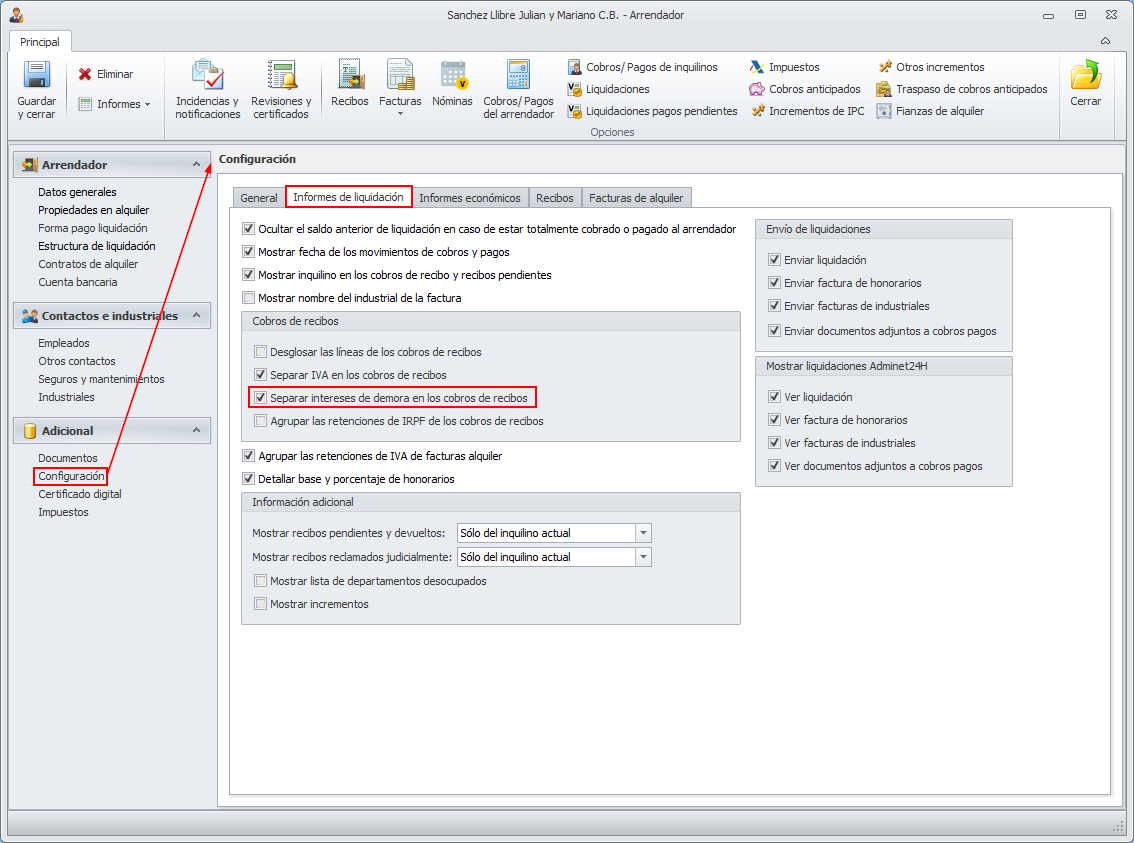Open Certificado digital in sidebar
1134x843 pixels.
click(80, 495)
